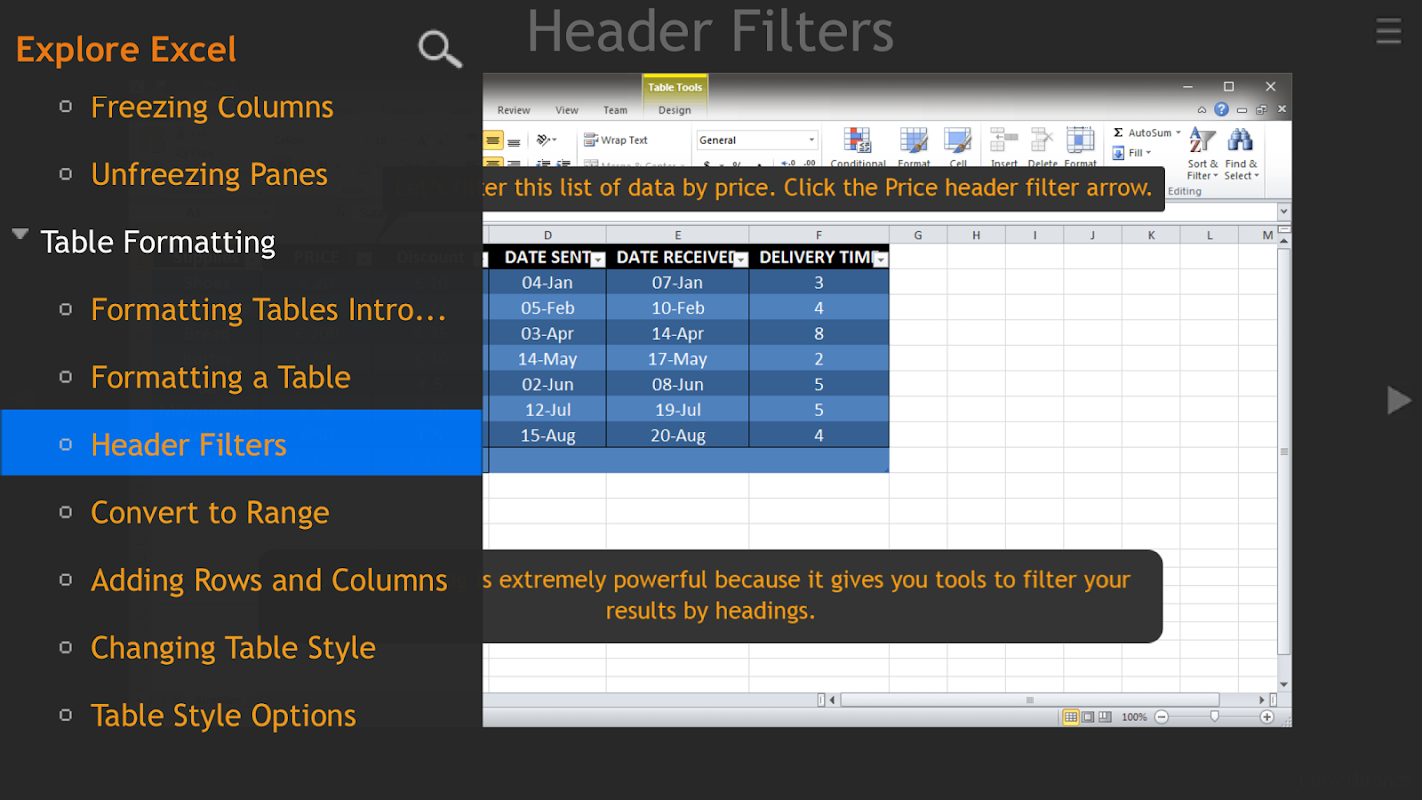This screenshot has width=1422, height=800.
Task: Switch to Page Layout view
Action: pos(1088,717)
